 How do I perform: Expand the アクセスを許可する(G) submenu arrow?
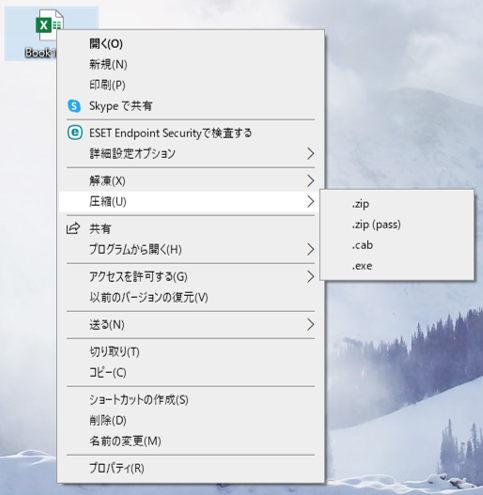[x=310, y=277]
